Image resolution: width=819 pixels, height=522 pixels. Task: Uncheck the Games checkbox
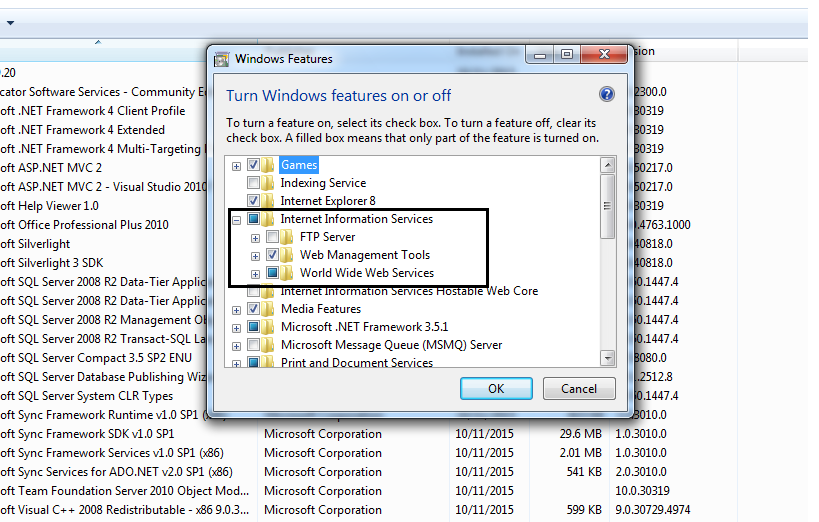tap(253, 165)
